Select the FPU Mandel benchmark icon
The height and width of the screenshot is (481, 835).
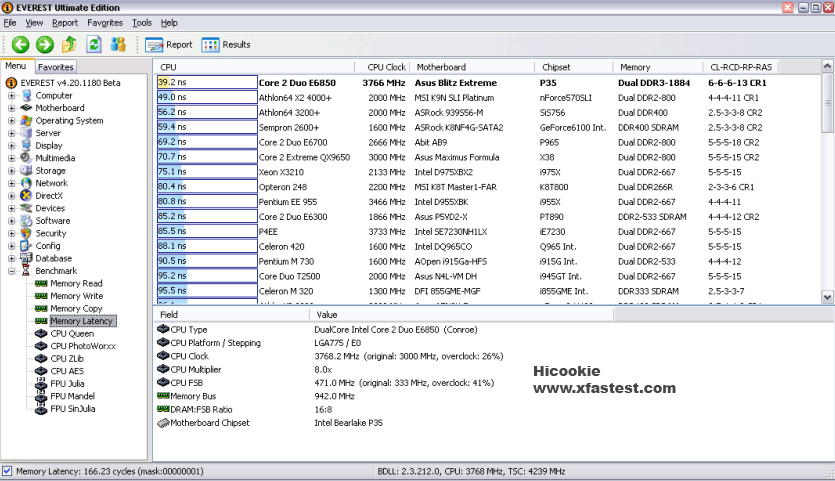coord(41,396)
